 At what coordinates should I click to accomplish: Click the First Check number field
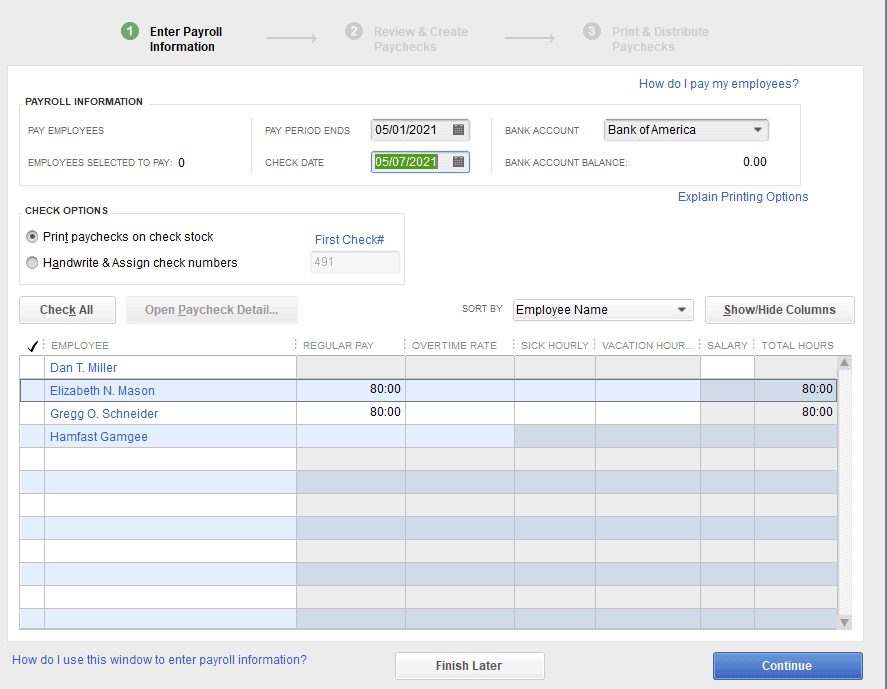355,262
